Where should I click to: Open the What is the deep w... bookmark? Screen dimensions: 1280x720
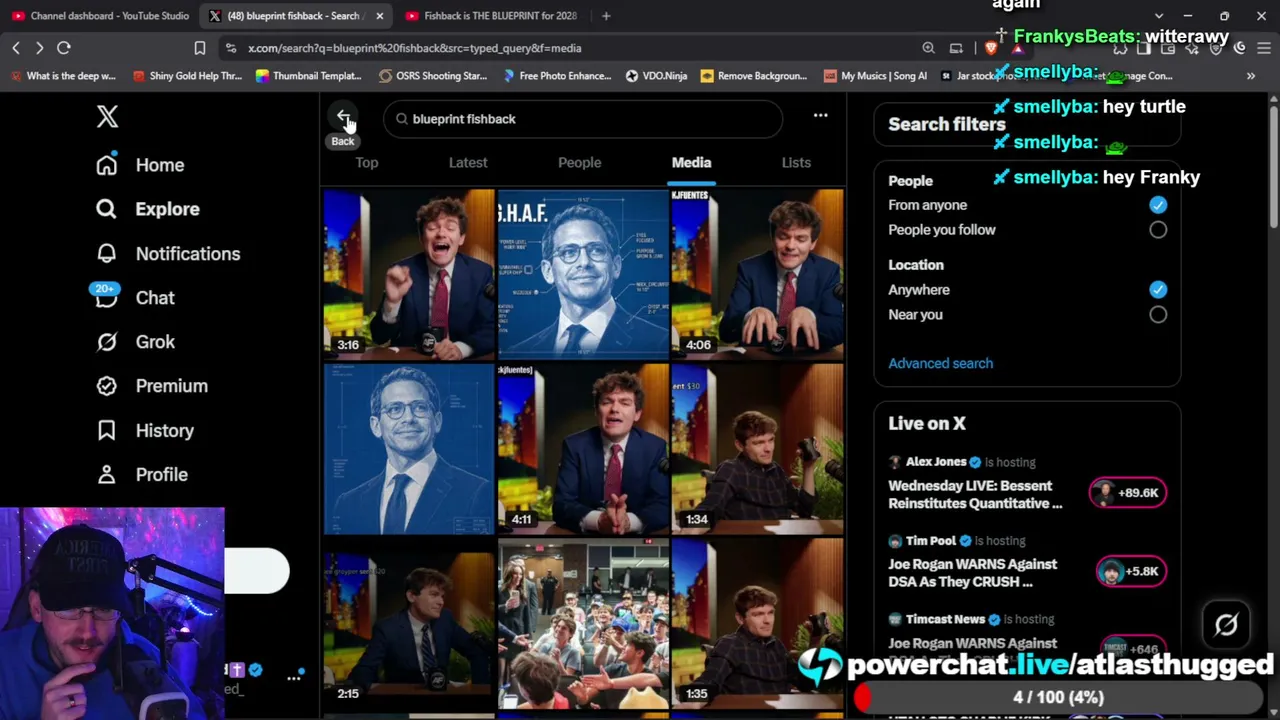(x=64, y=76)
